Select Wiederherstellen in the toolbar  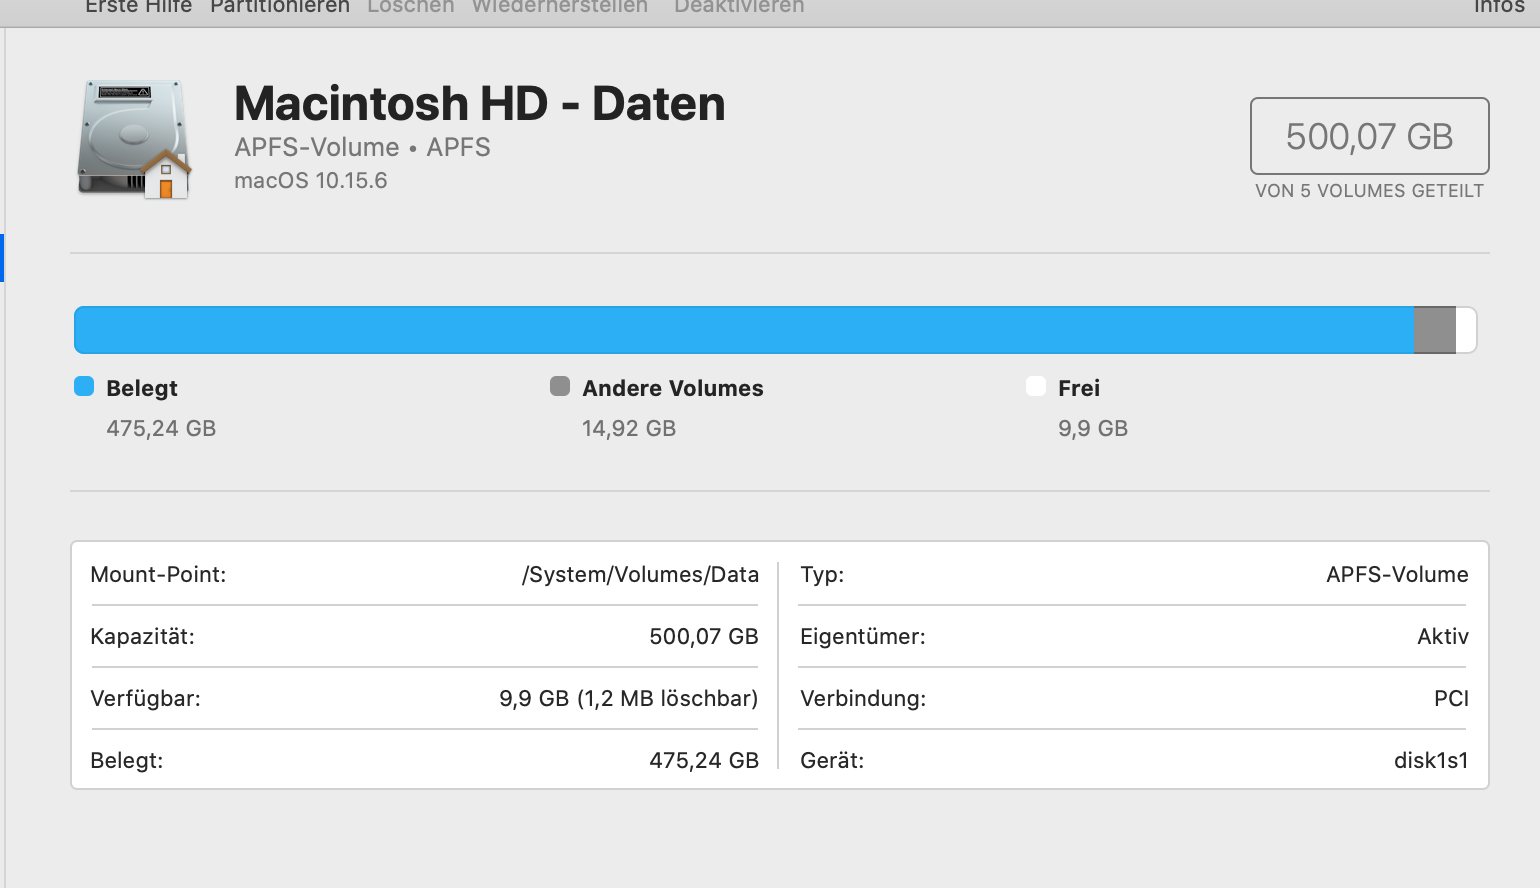click(560, 6)
